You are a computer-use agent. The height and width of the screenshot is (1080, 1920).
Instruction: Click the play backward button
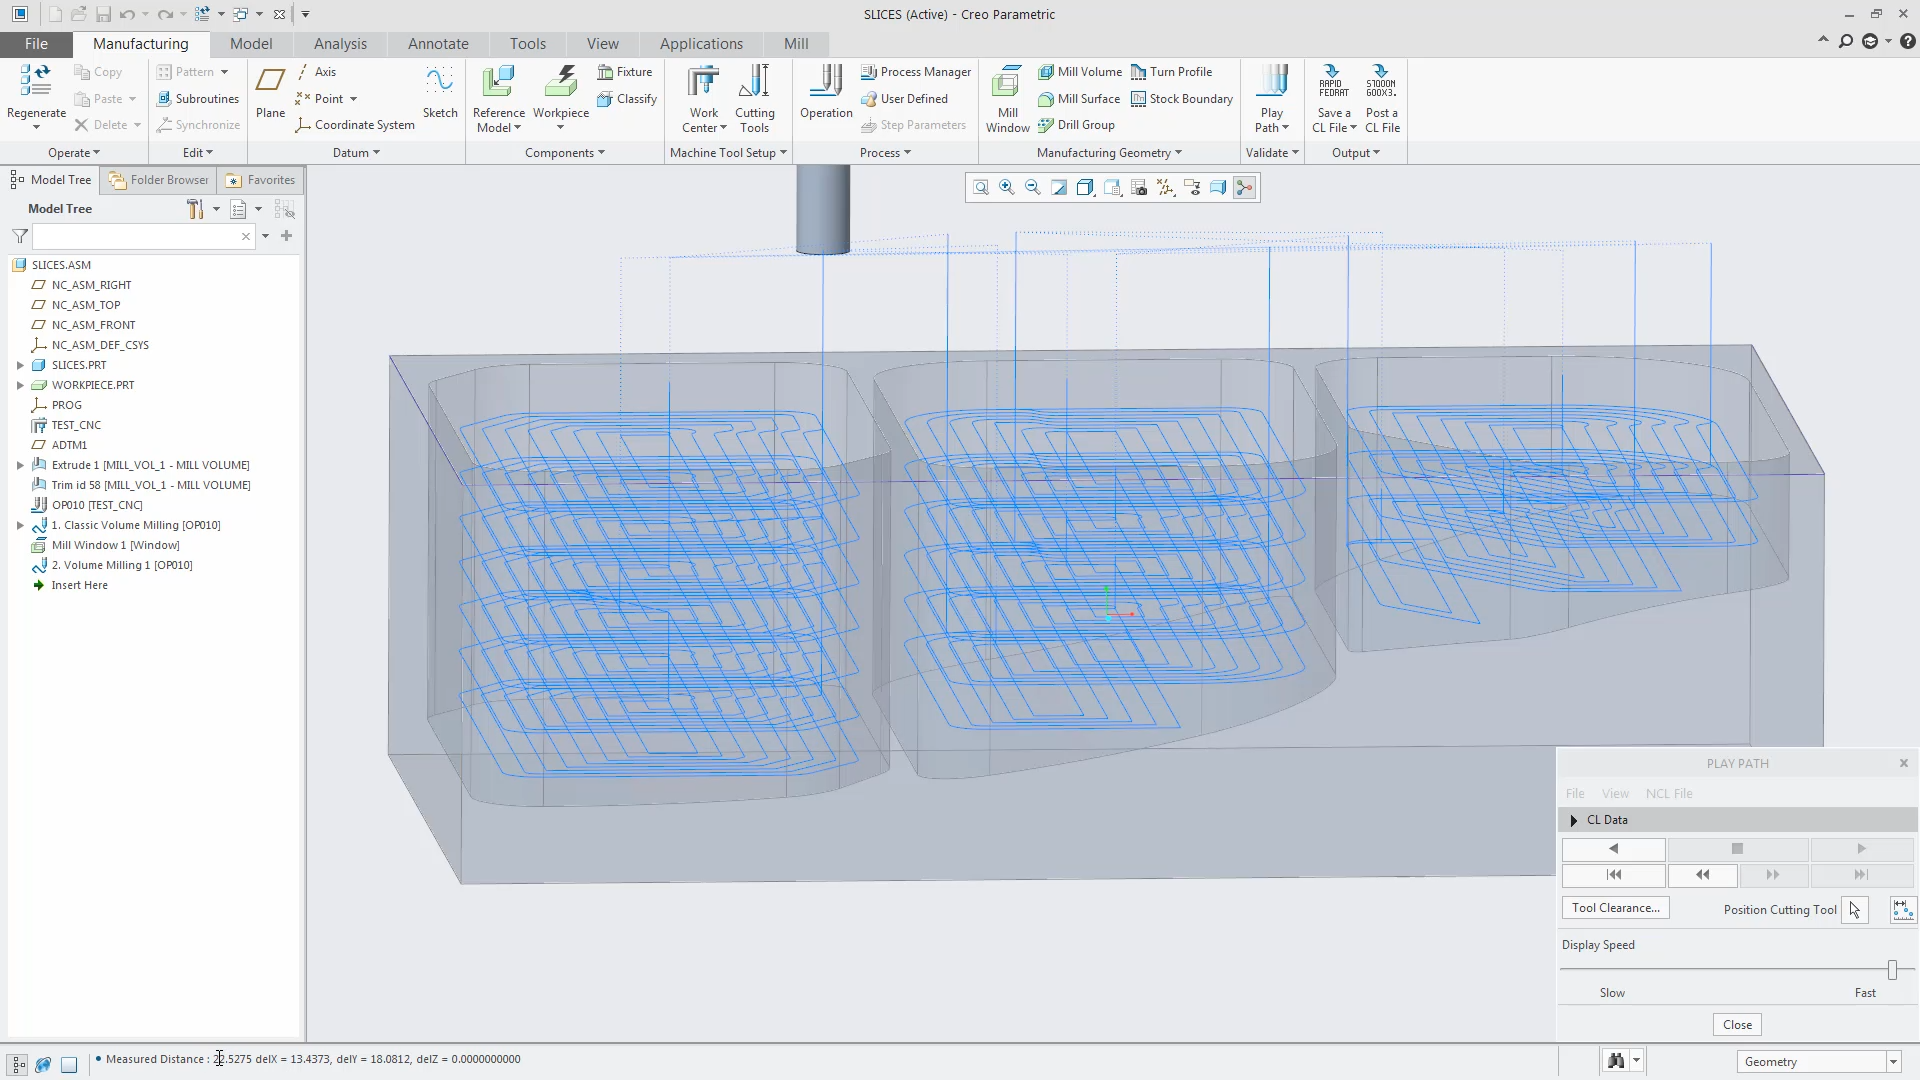(1613, 849)
